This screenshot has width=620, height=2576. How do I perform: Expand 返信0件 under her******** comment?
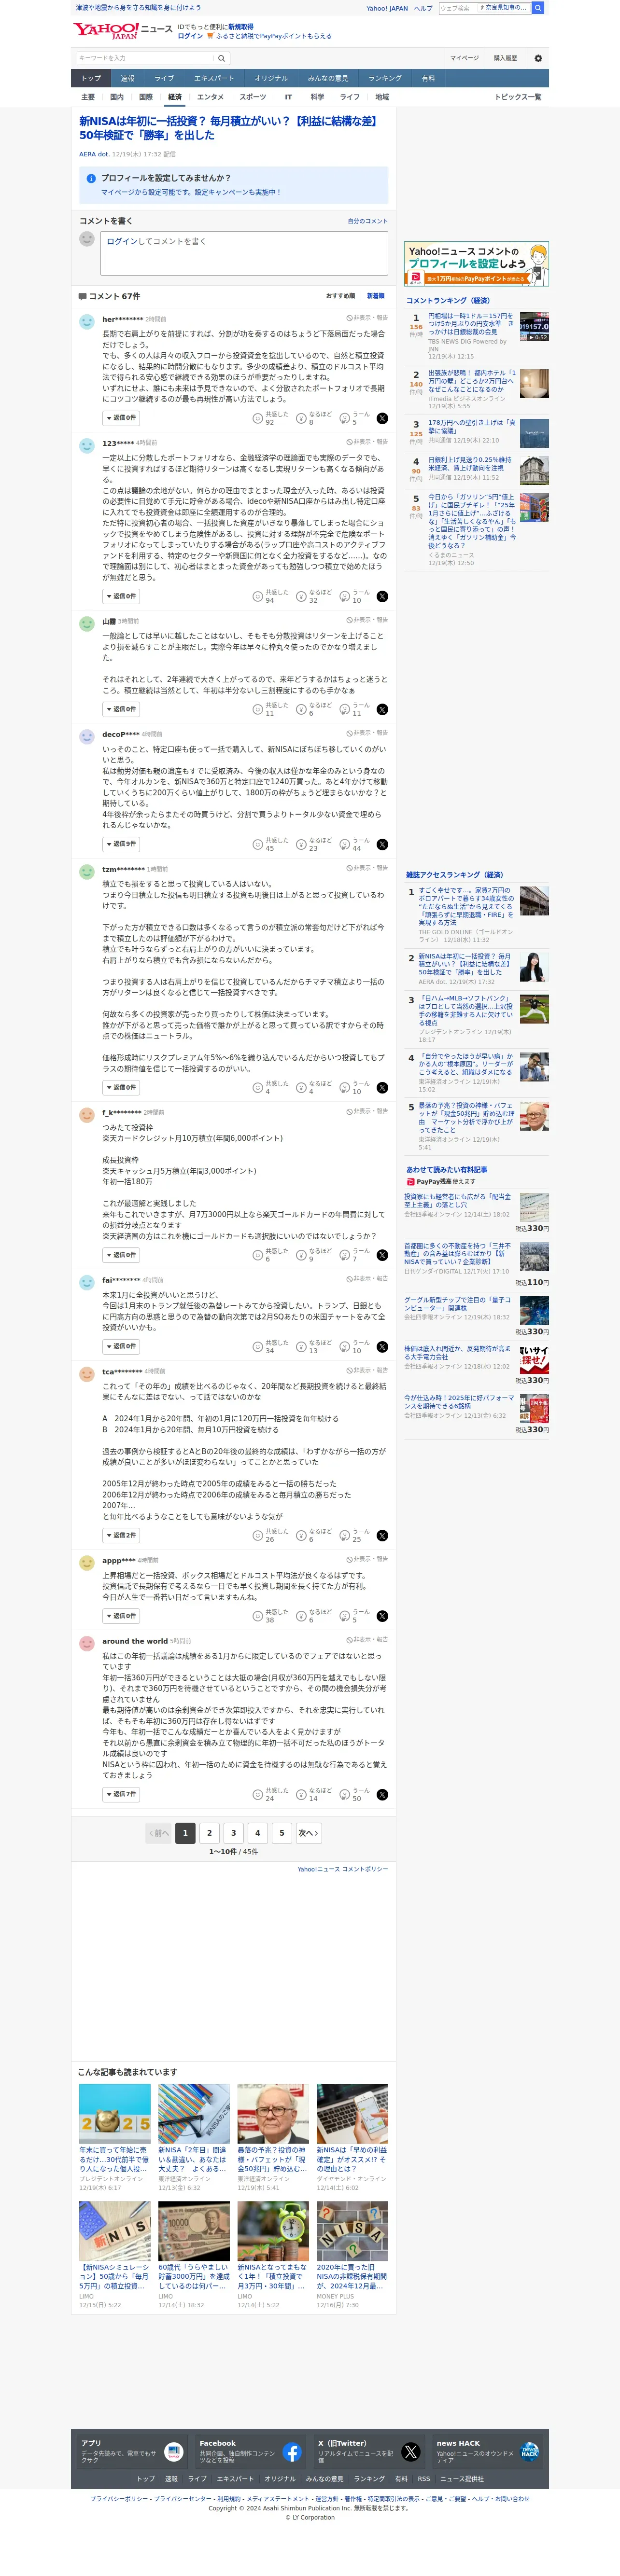[121, 418]
